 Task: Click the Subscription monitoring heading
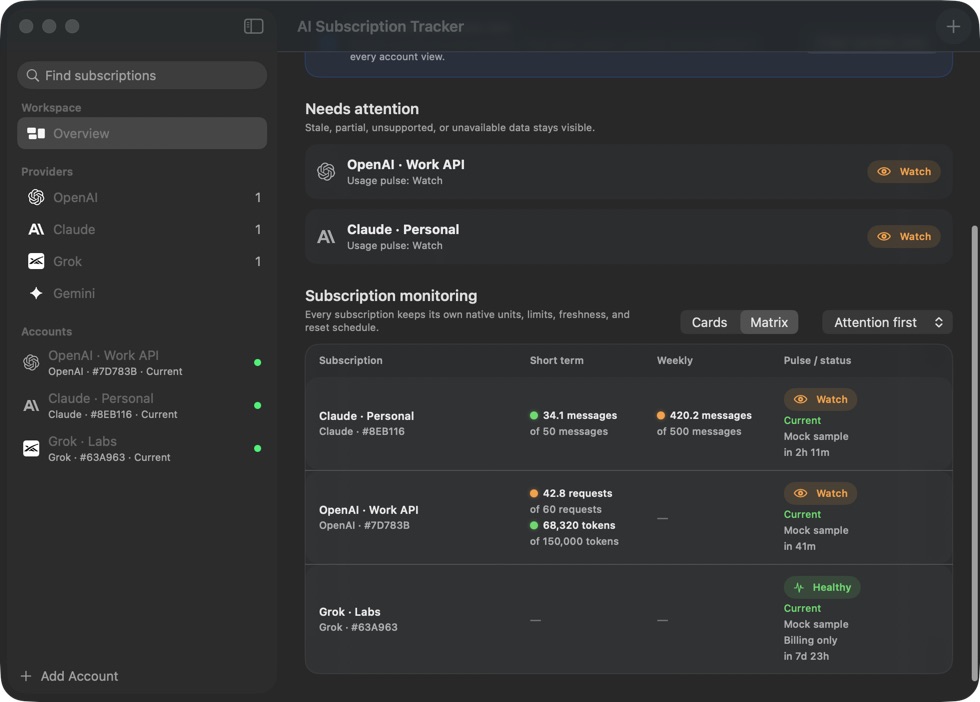391,296
